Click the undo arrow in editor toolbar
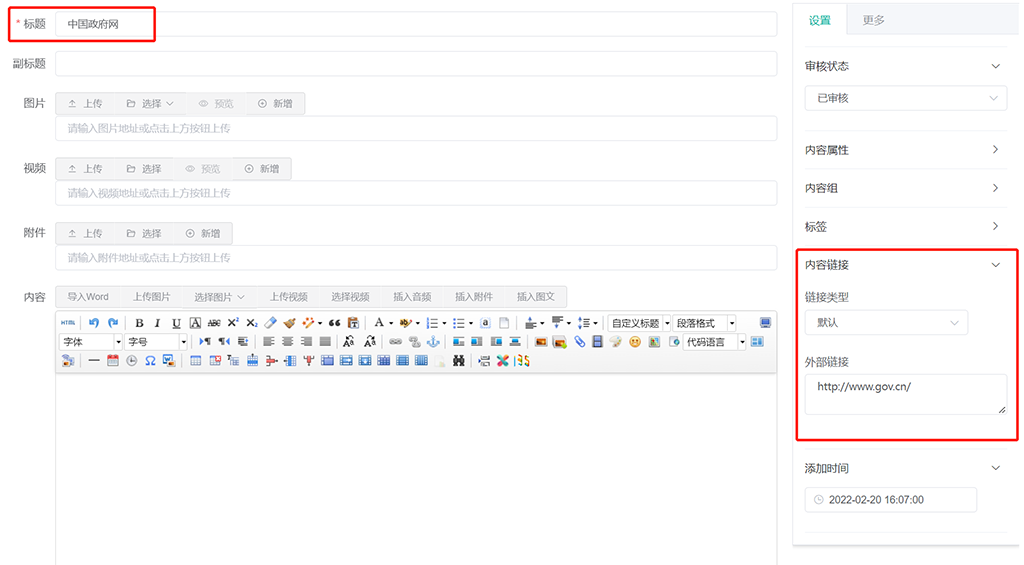Viewport: 1024px width, 565px height. 94,323
